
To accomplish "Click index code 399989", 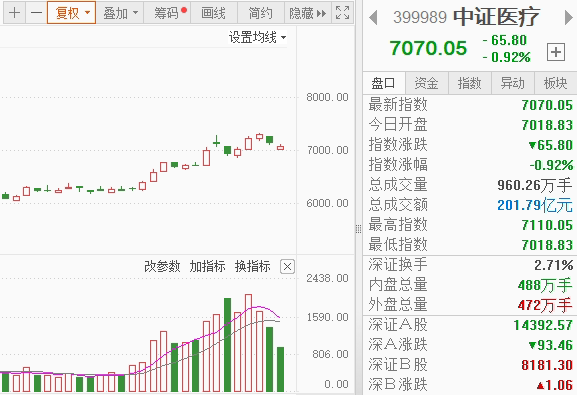I will click(420, 17).
